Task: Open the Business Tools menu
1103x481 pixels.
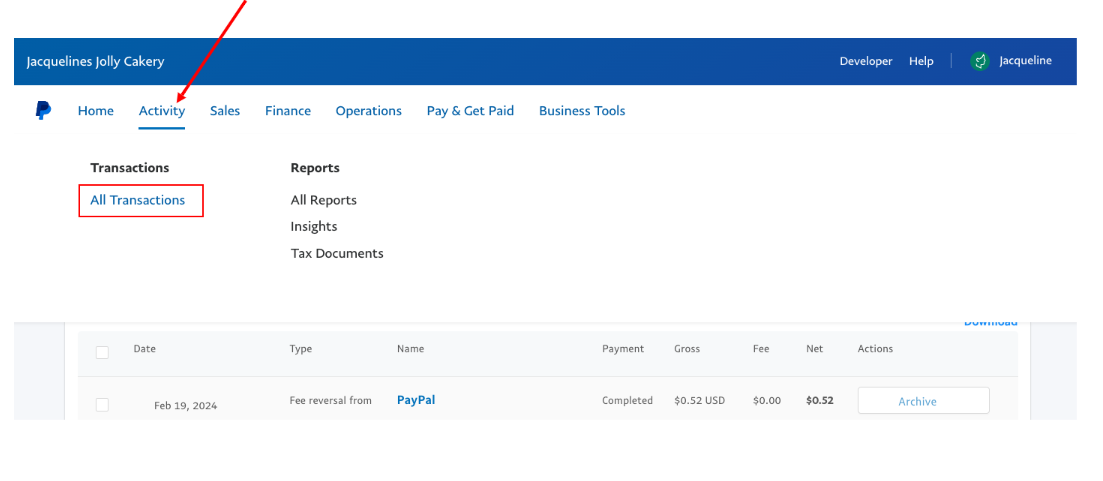Action: (x=582, y=111)
